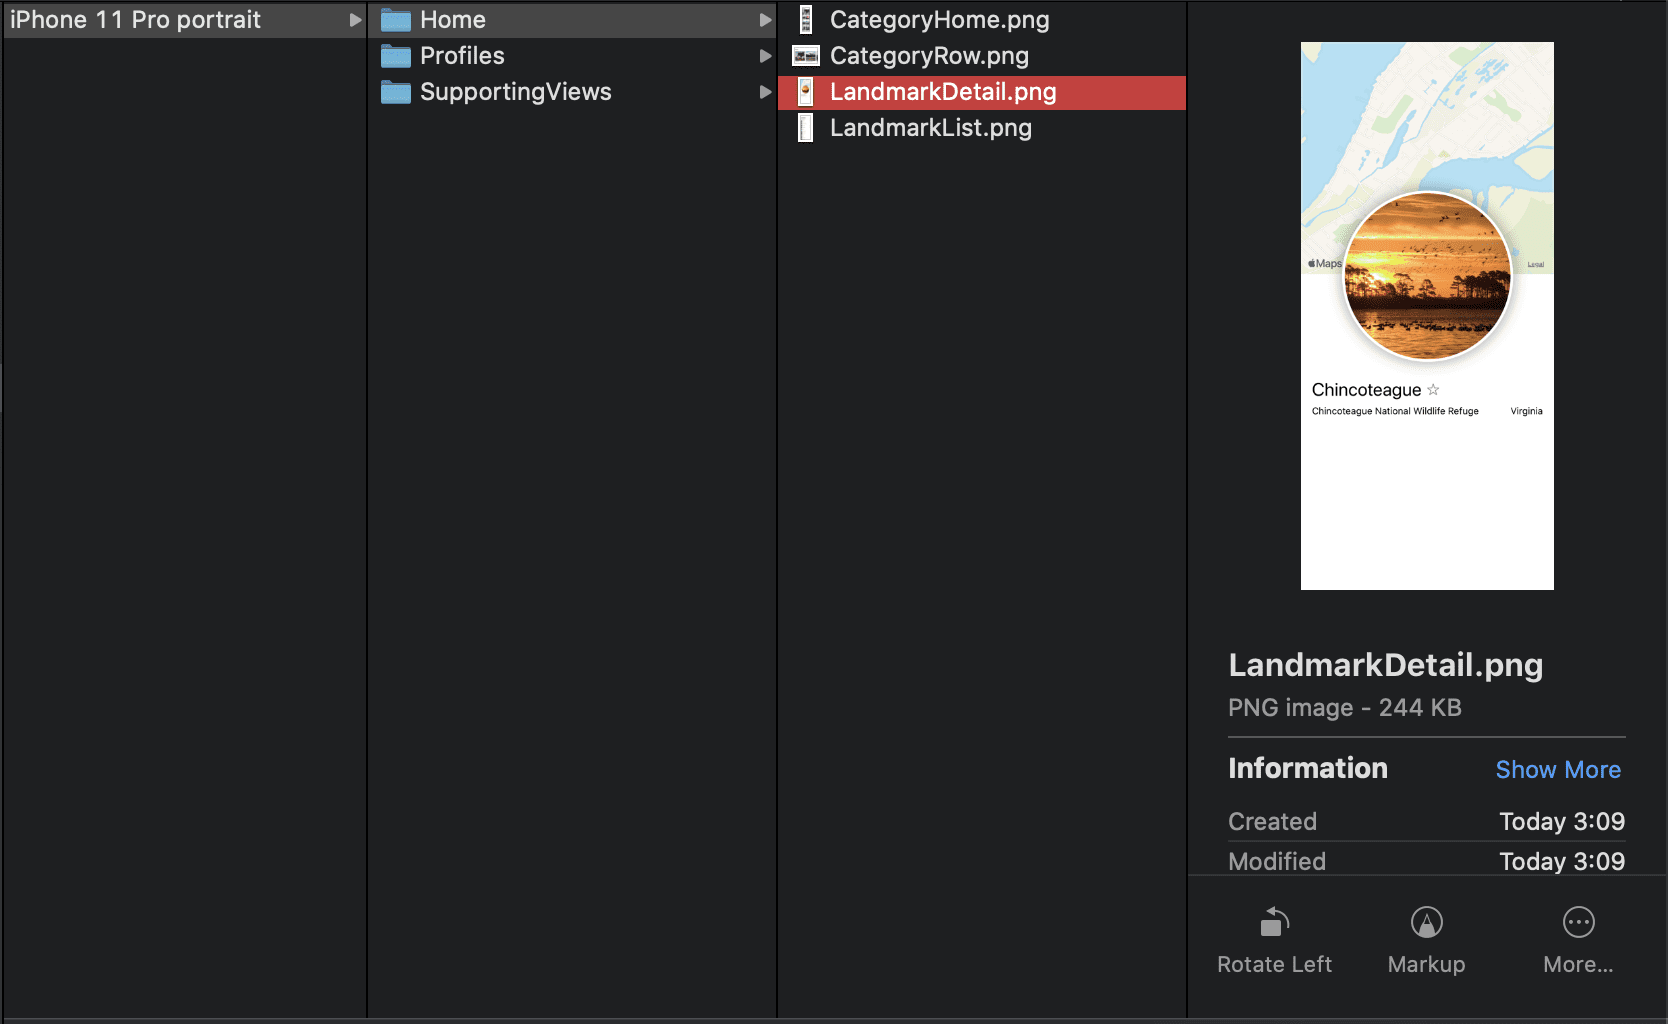The height and width of the screenshot is (1024, 1668).
Task: Select the SupportingViews folder name
Action: coord(516,92)
